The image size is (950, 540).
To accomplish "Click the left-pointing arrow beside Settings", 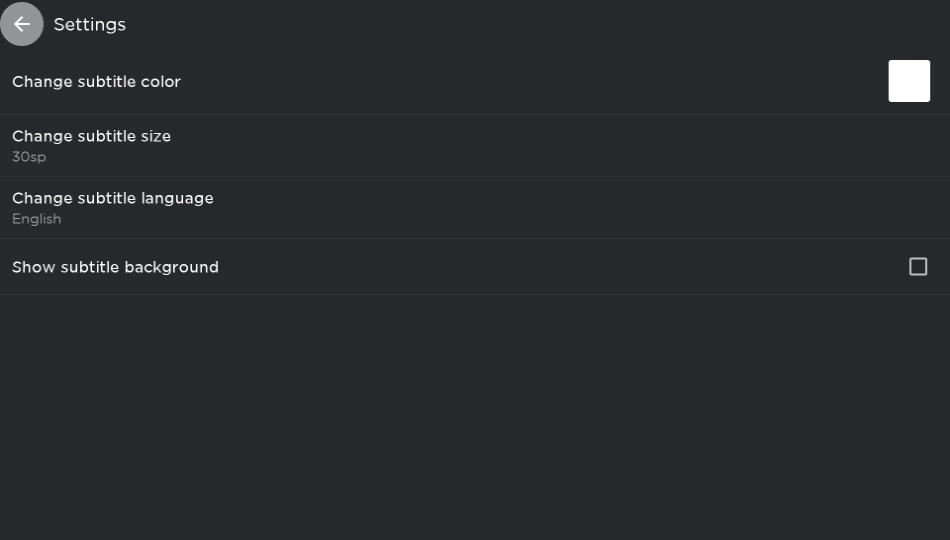I will pos(22,24).
